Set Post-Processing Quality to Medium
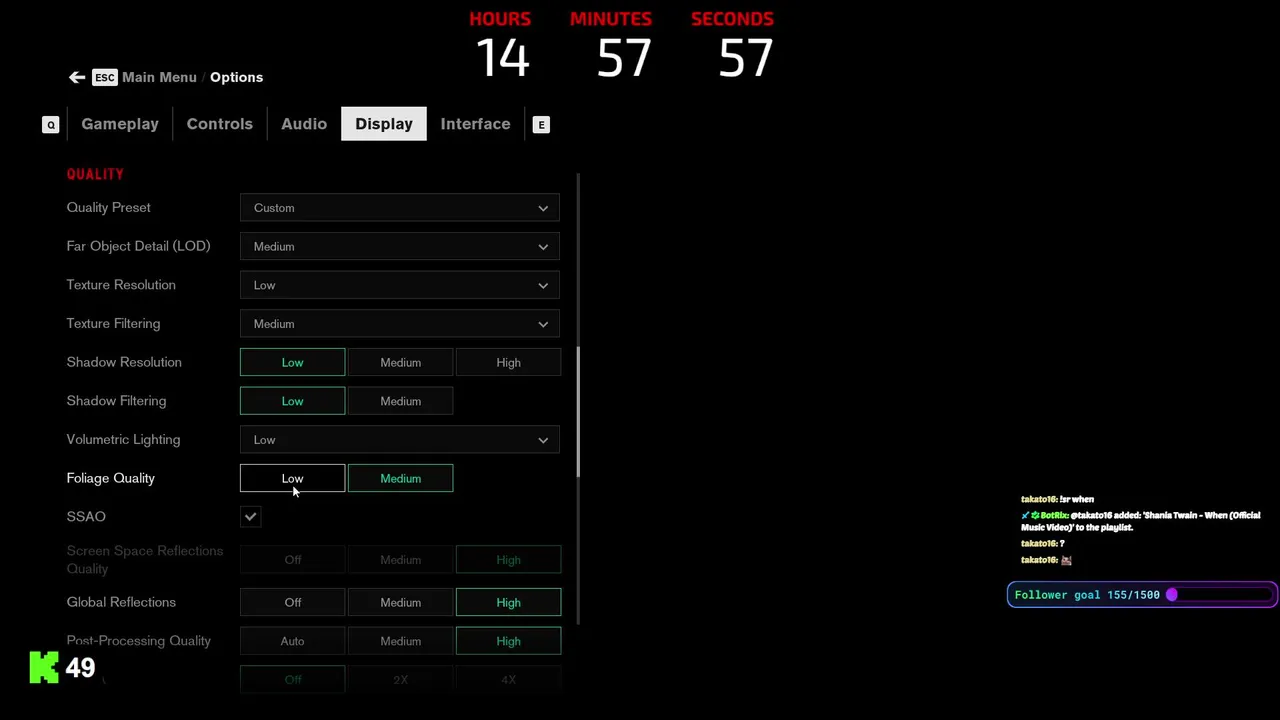This screenshot has width=1280, height=720. pyautogui.click(x=400, y=641)
